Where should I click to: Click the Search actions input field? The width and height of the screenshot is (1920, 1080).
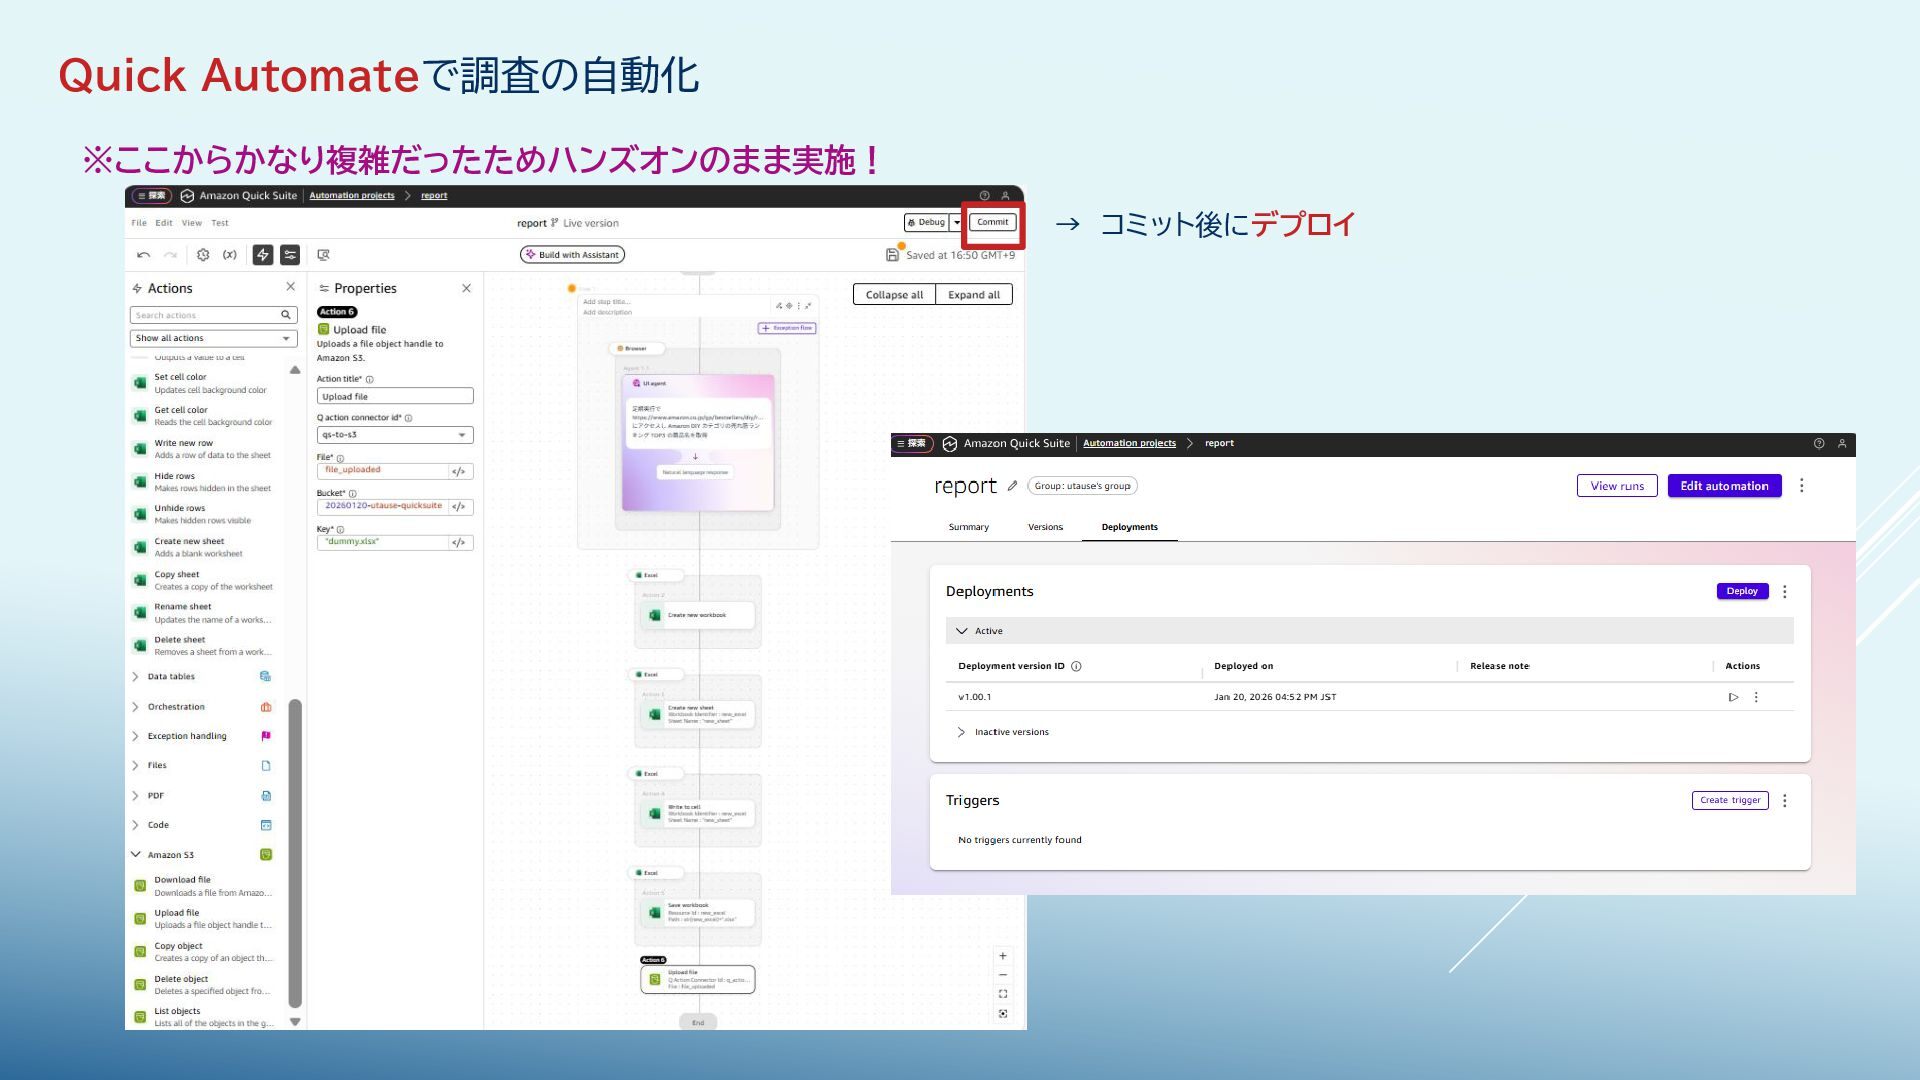pos(206,315)
